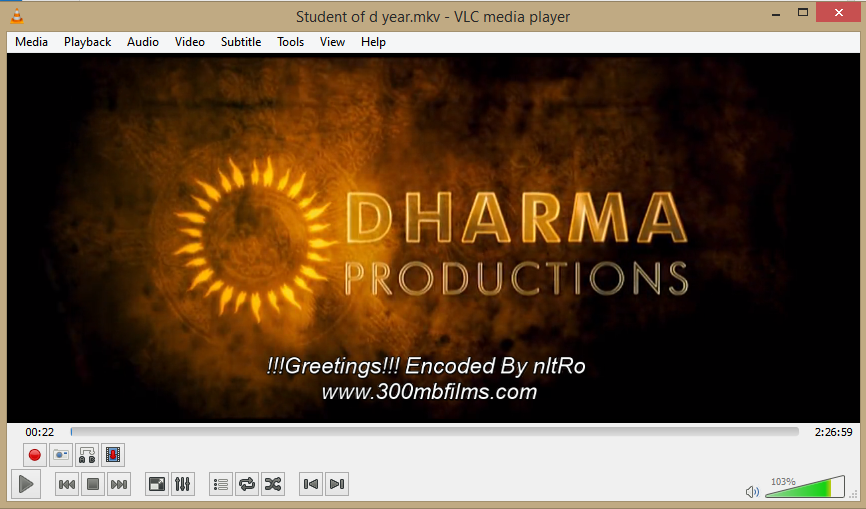Open the Playback menu
The image size is (866, 509).
coord(87,42)
